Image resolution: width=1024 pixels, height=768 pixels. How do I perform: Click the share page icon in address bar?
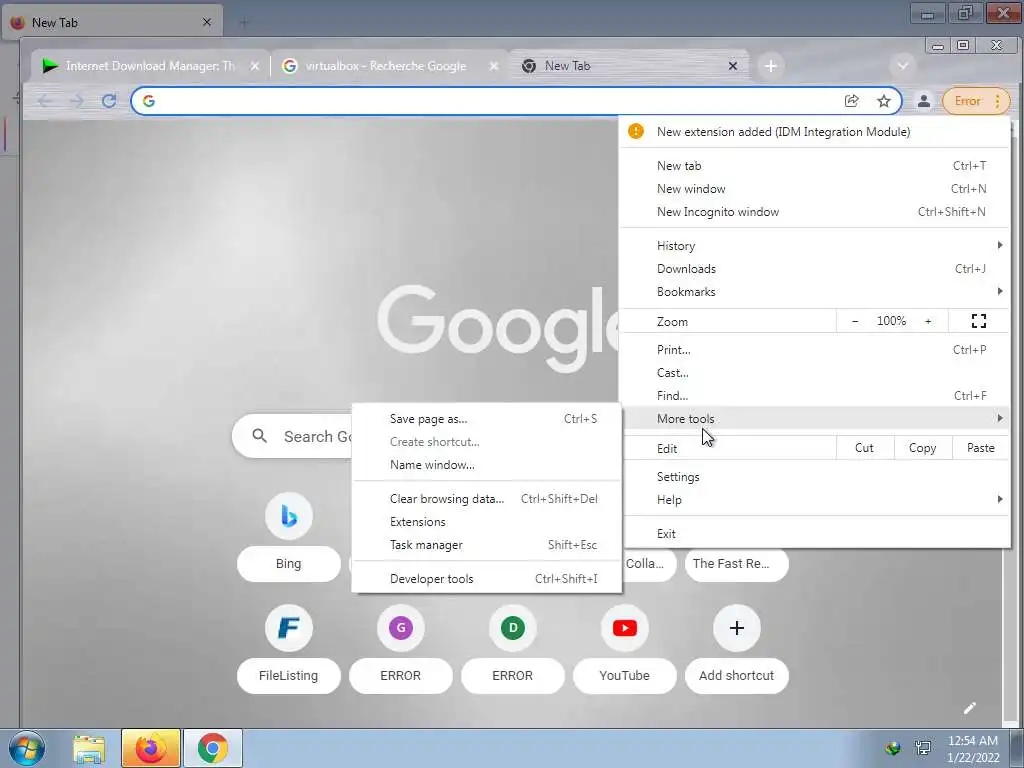click(x=852, y=101)
